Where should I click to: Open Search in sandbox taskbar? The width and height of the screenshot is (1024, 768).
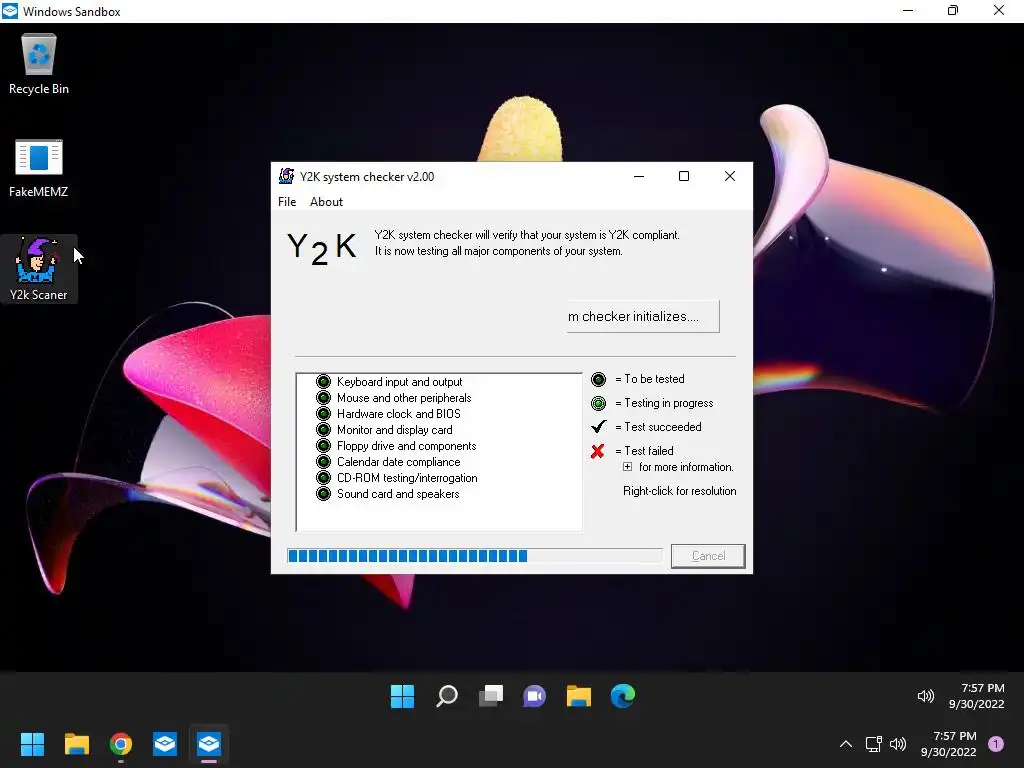point(447,696)
